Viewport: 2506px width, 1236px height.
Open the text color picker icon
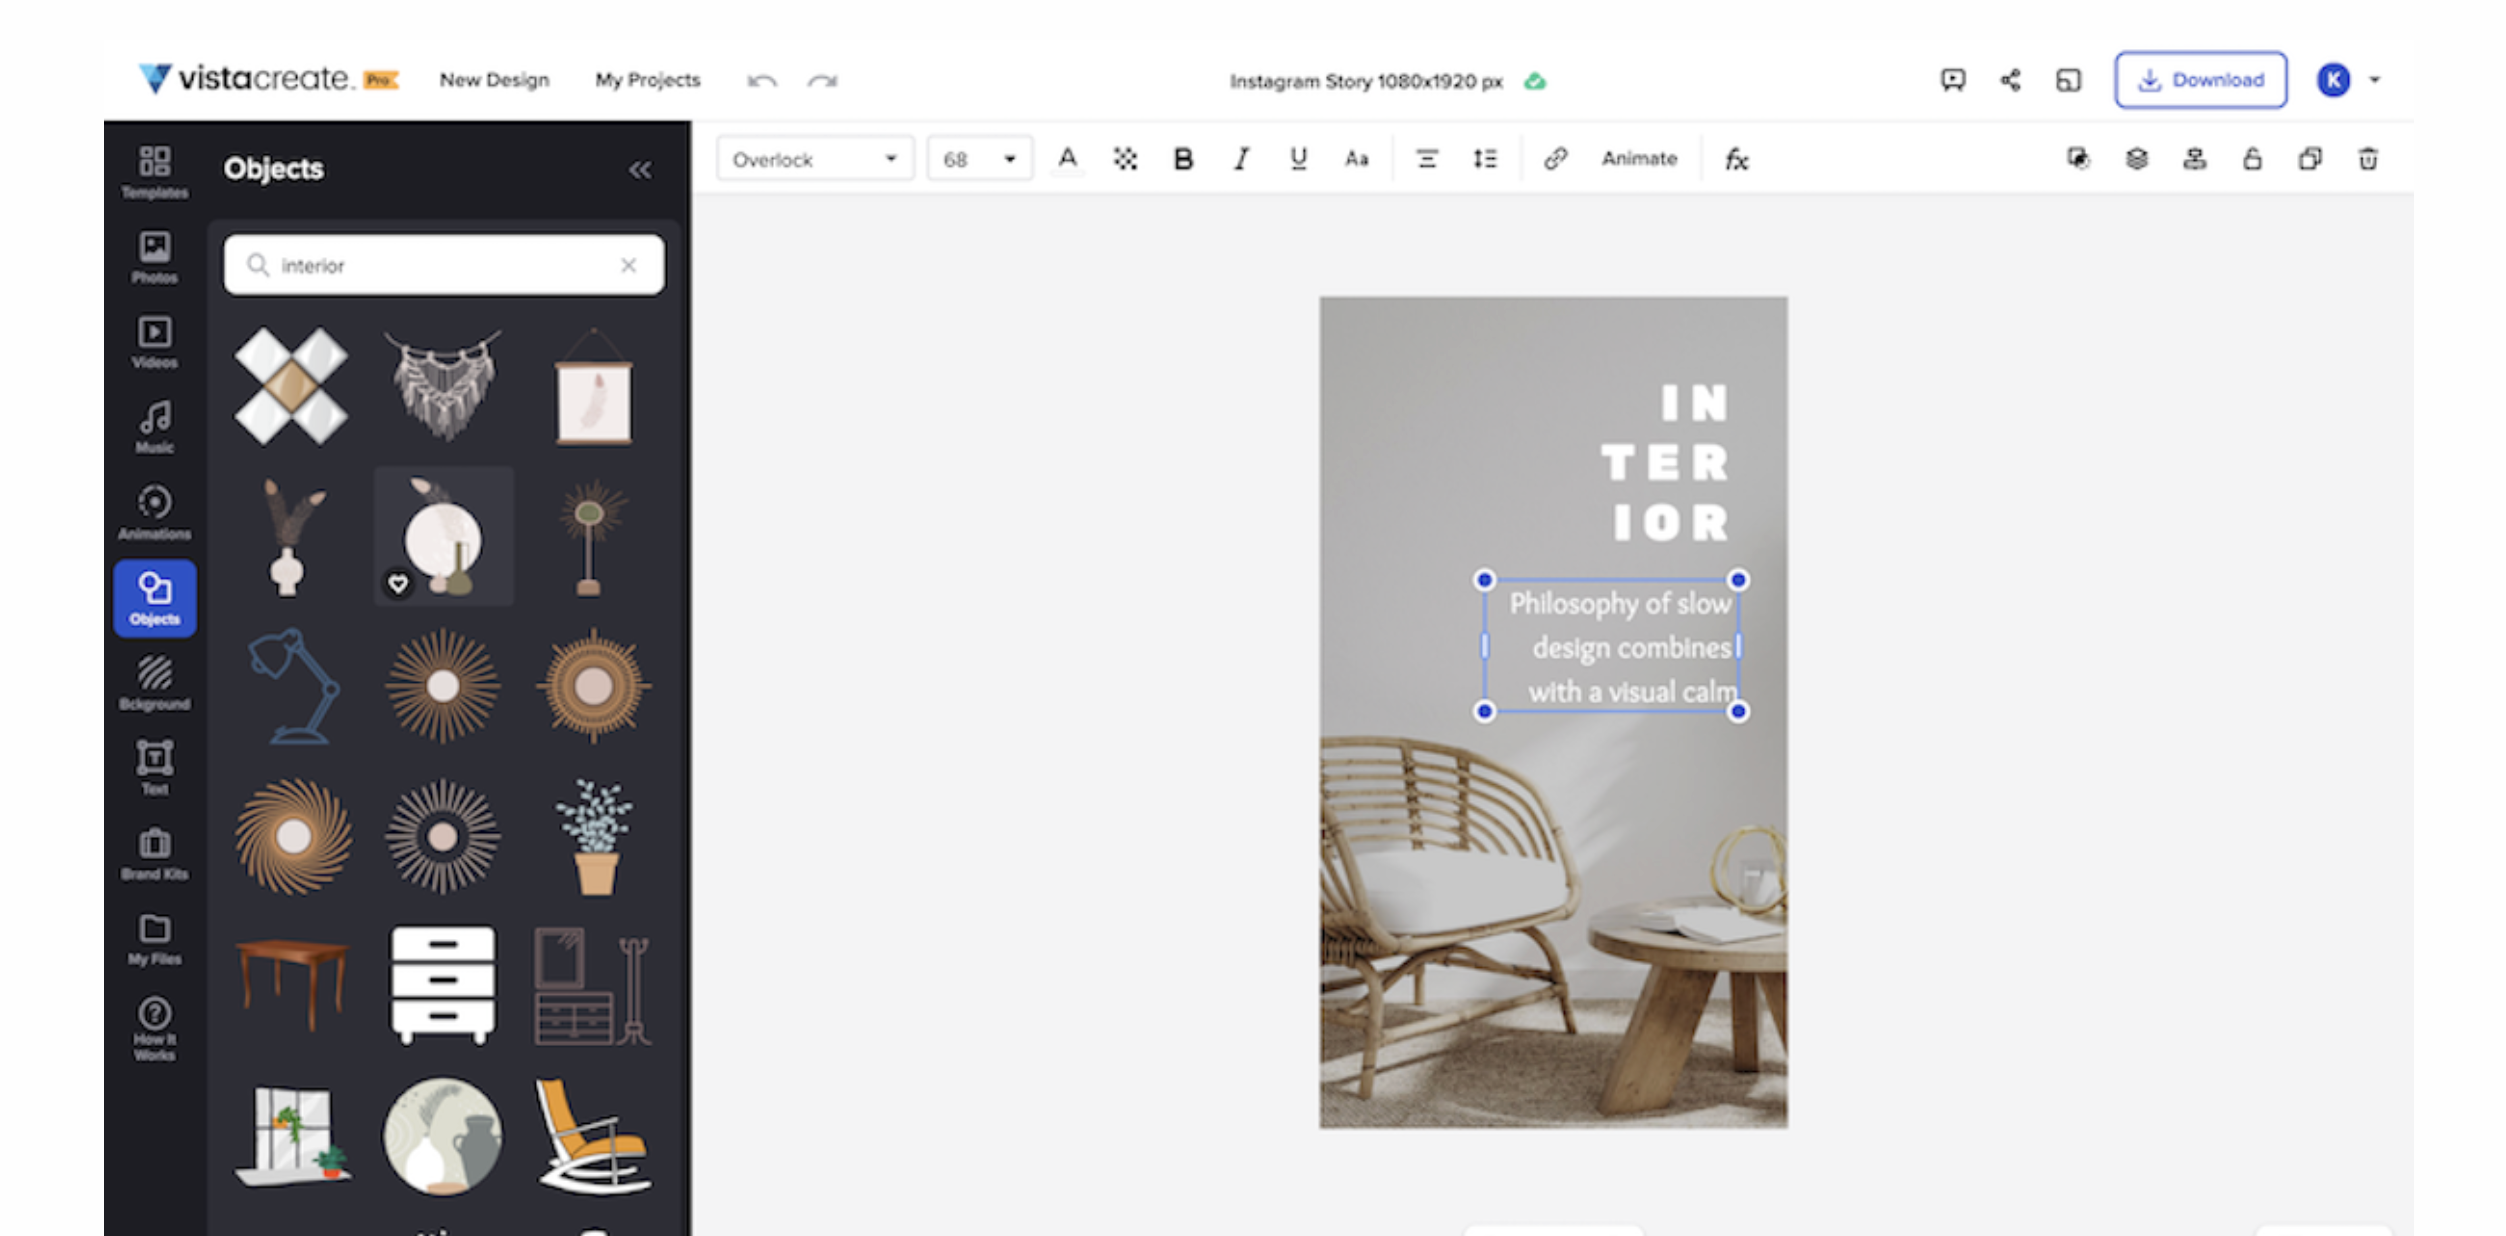(x=1067, y=159)
